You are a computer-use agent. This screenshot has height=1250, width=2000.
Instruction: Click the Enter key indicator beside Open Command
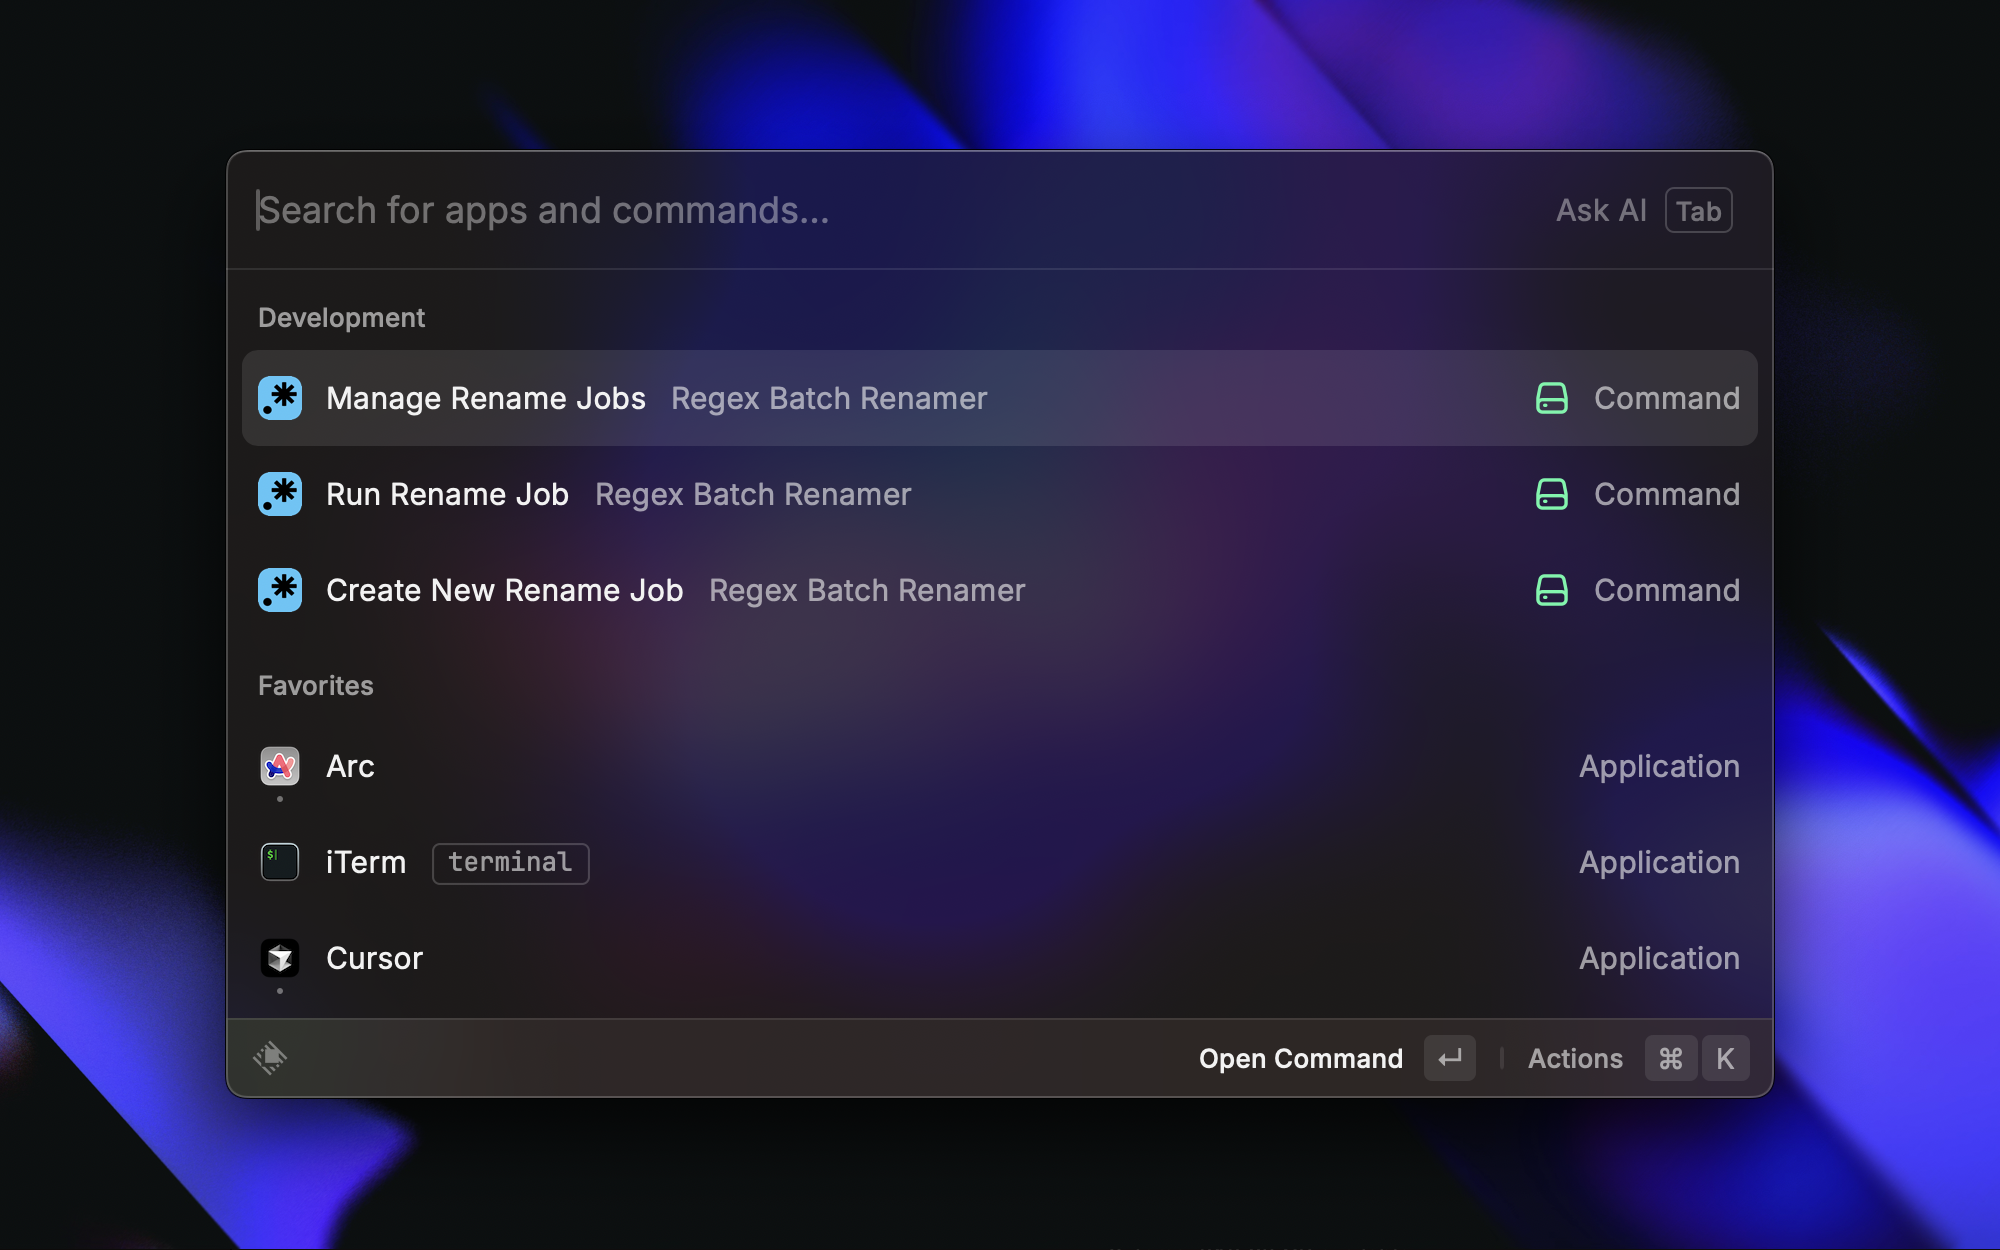tap(1450, 1058)
